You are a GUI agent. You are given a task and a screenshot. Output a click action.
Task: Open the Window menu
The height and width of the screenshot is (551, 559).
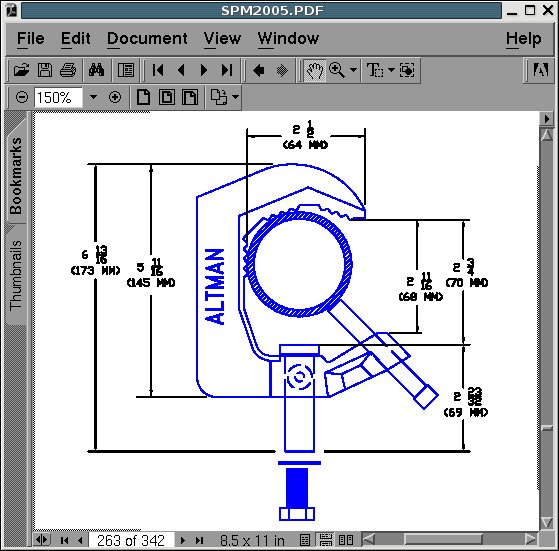click(288, 38)
